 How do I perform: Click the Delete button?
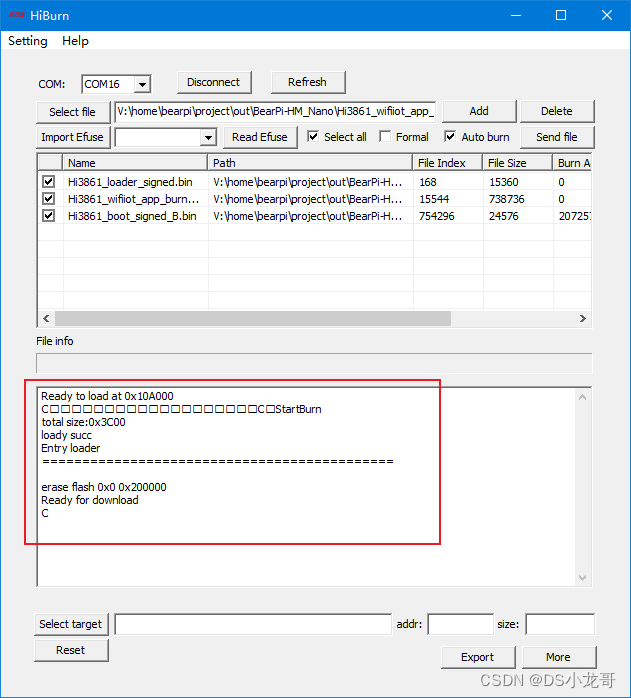pyautogui.click(x=557, y=111)
